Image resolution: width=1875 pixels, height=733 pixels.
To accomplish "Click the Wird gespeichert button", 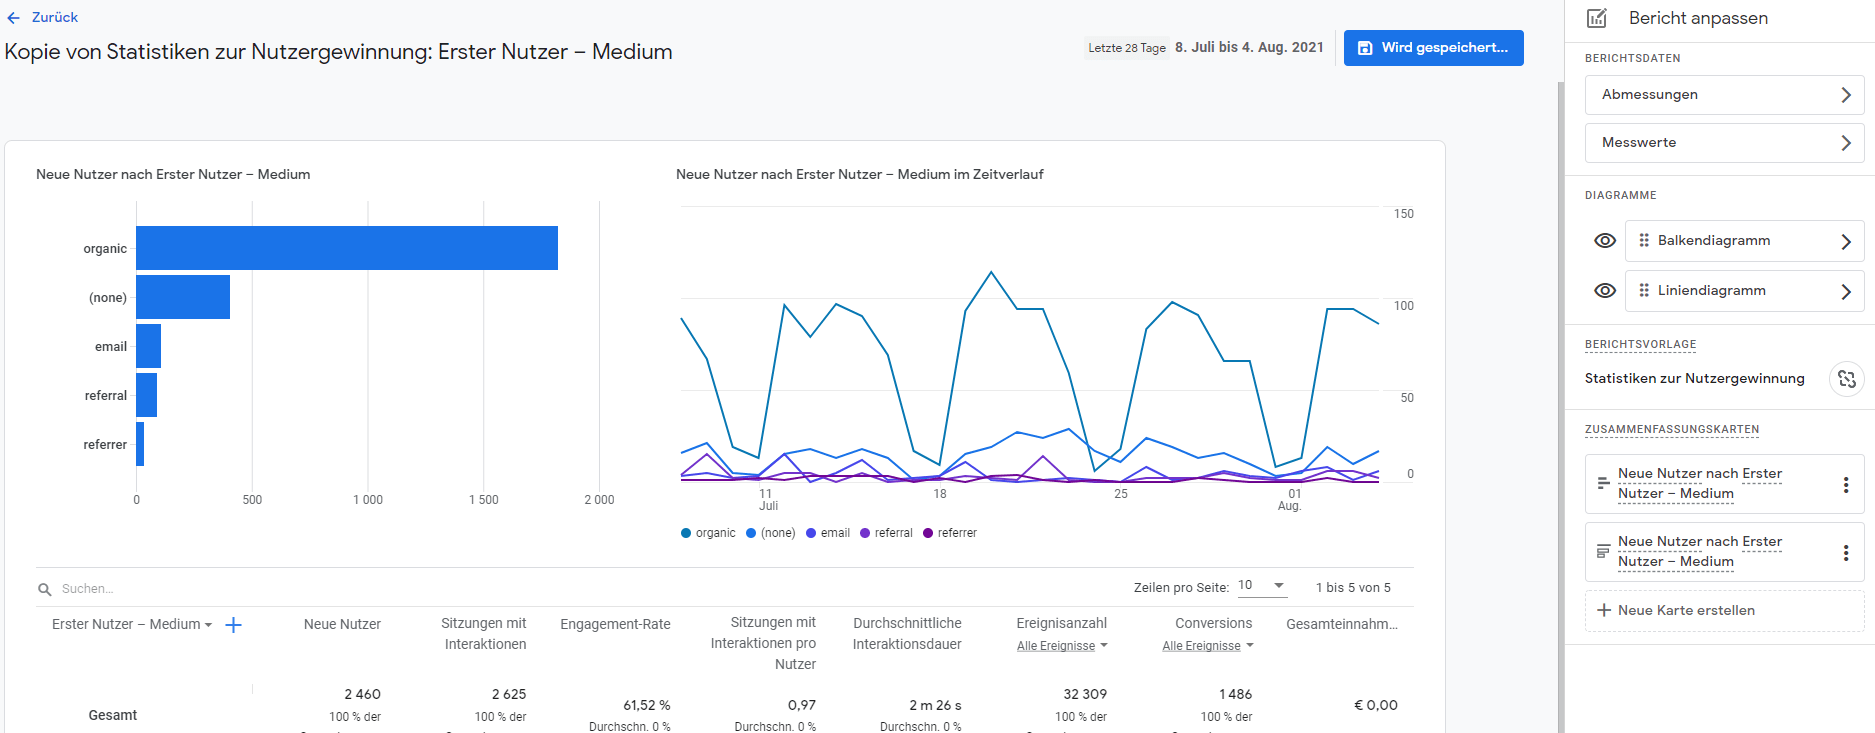I will point(1432,48).
